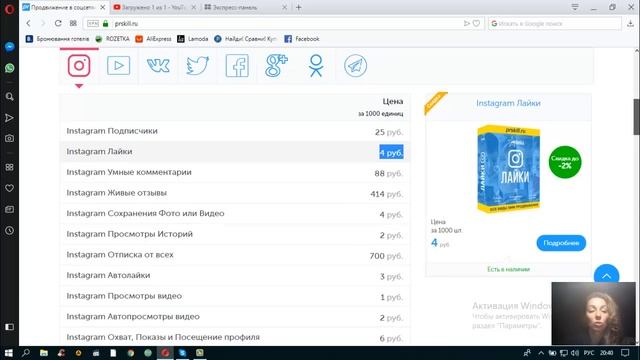
Task: Open Opera menu logo button
Action: click(x=9, y=9)
